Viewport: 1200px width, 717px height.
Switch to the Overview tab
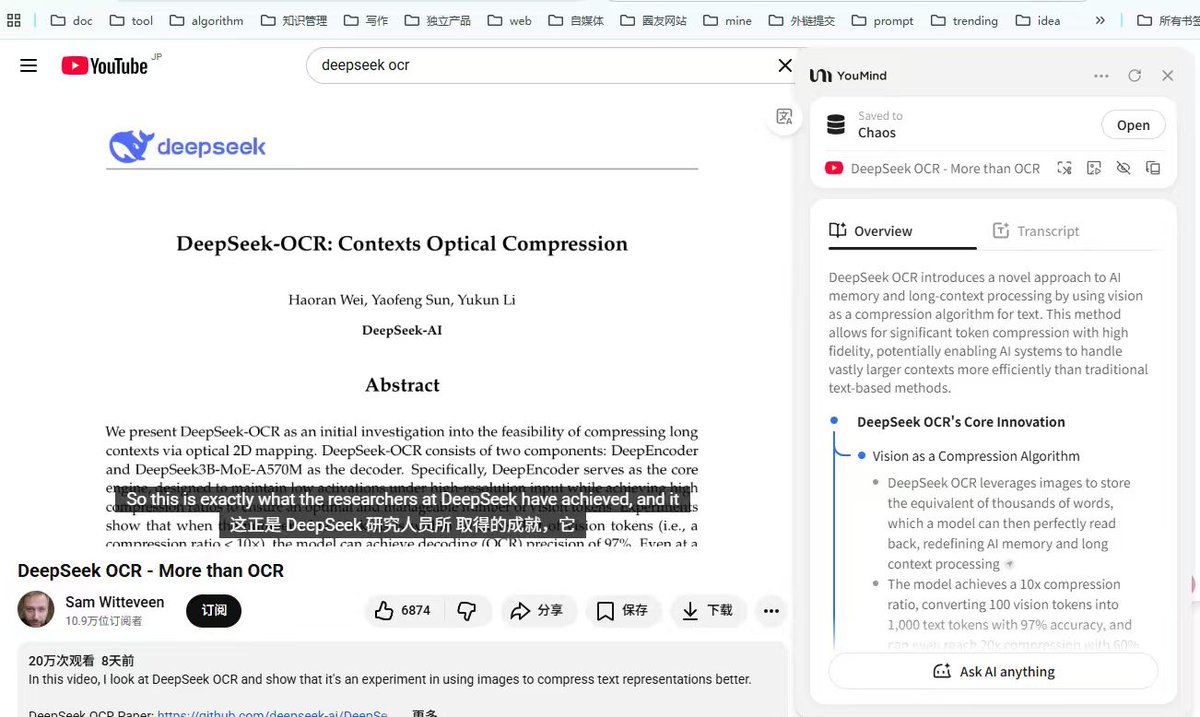[x=871, y=231]
